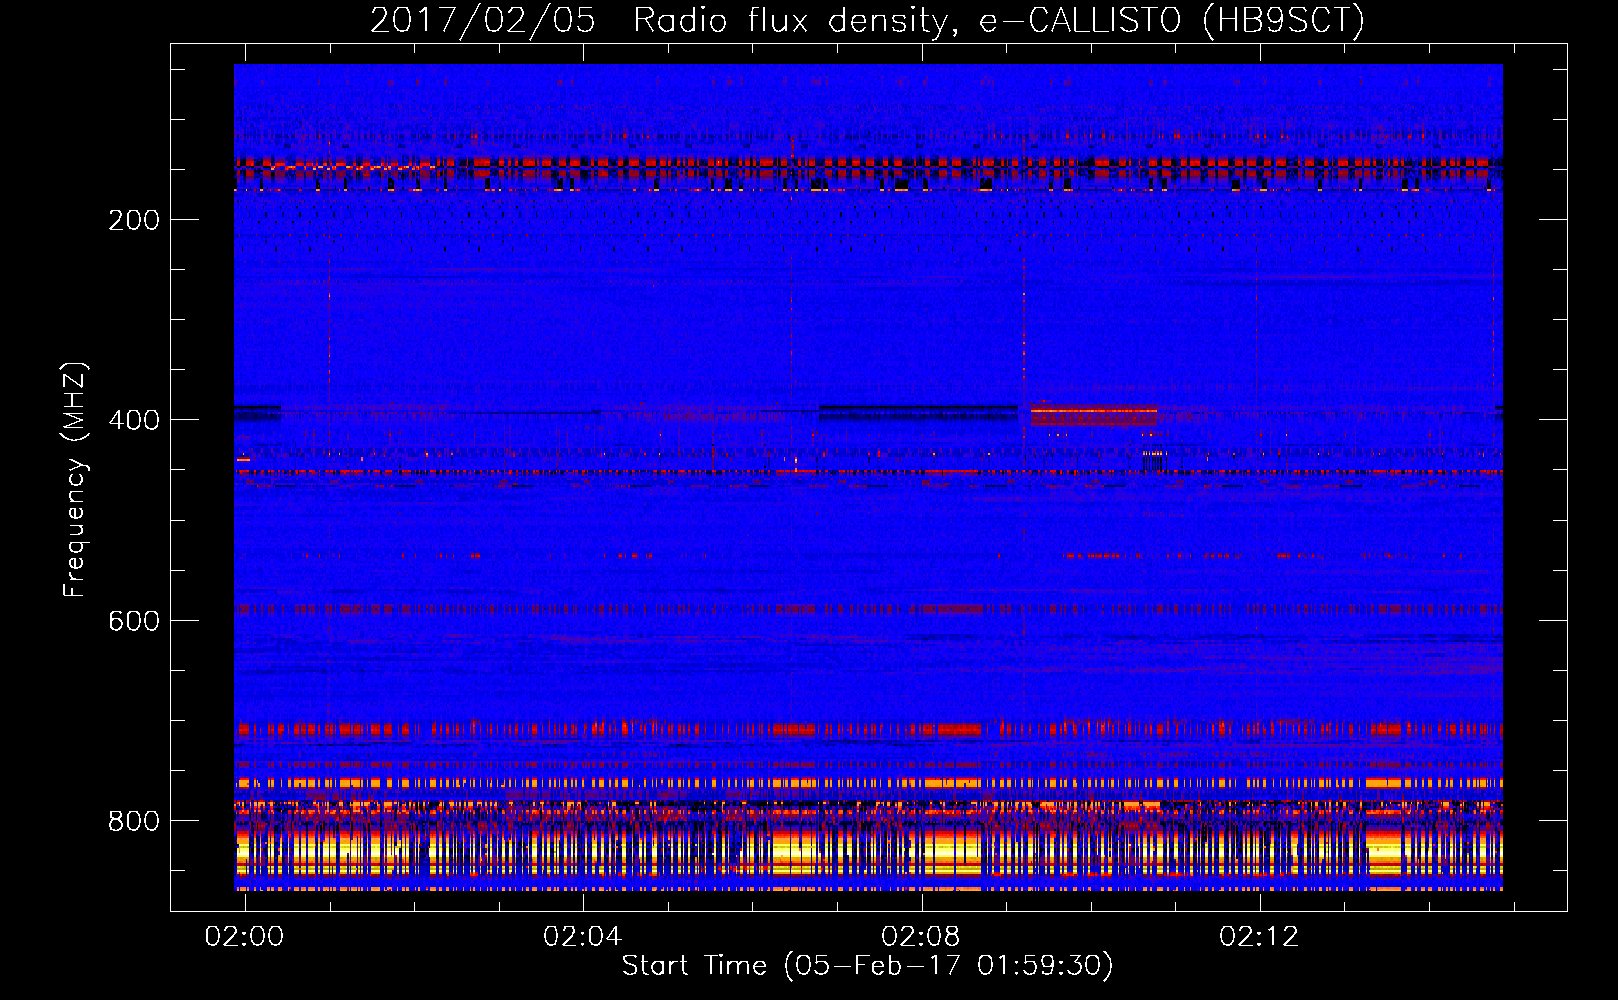Click the "Start Time (05-Feb-17 01:59:30)" label
Screen dimensions: 1618x1000
pos(867,966)
